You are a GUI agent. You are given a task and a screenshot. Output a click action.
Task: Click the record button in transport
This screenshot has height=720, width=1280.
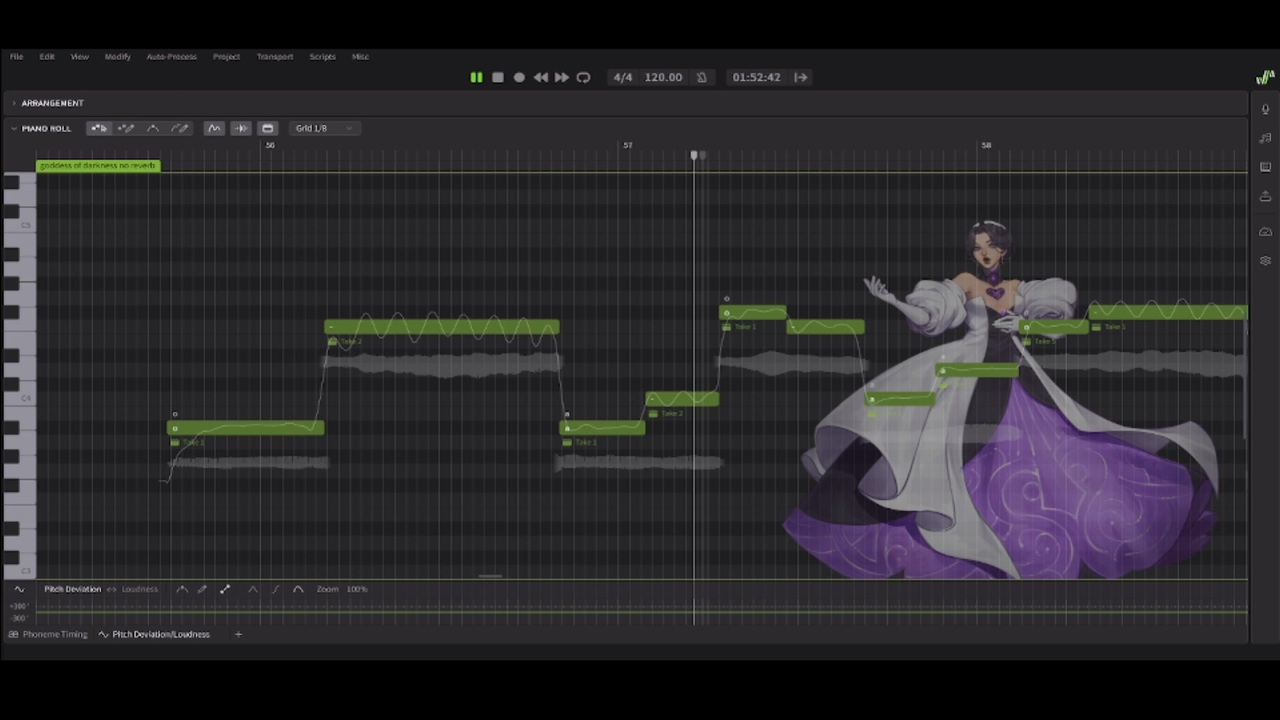pos(519,77)
